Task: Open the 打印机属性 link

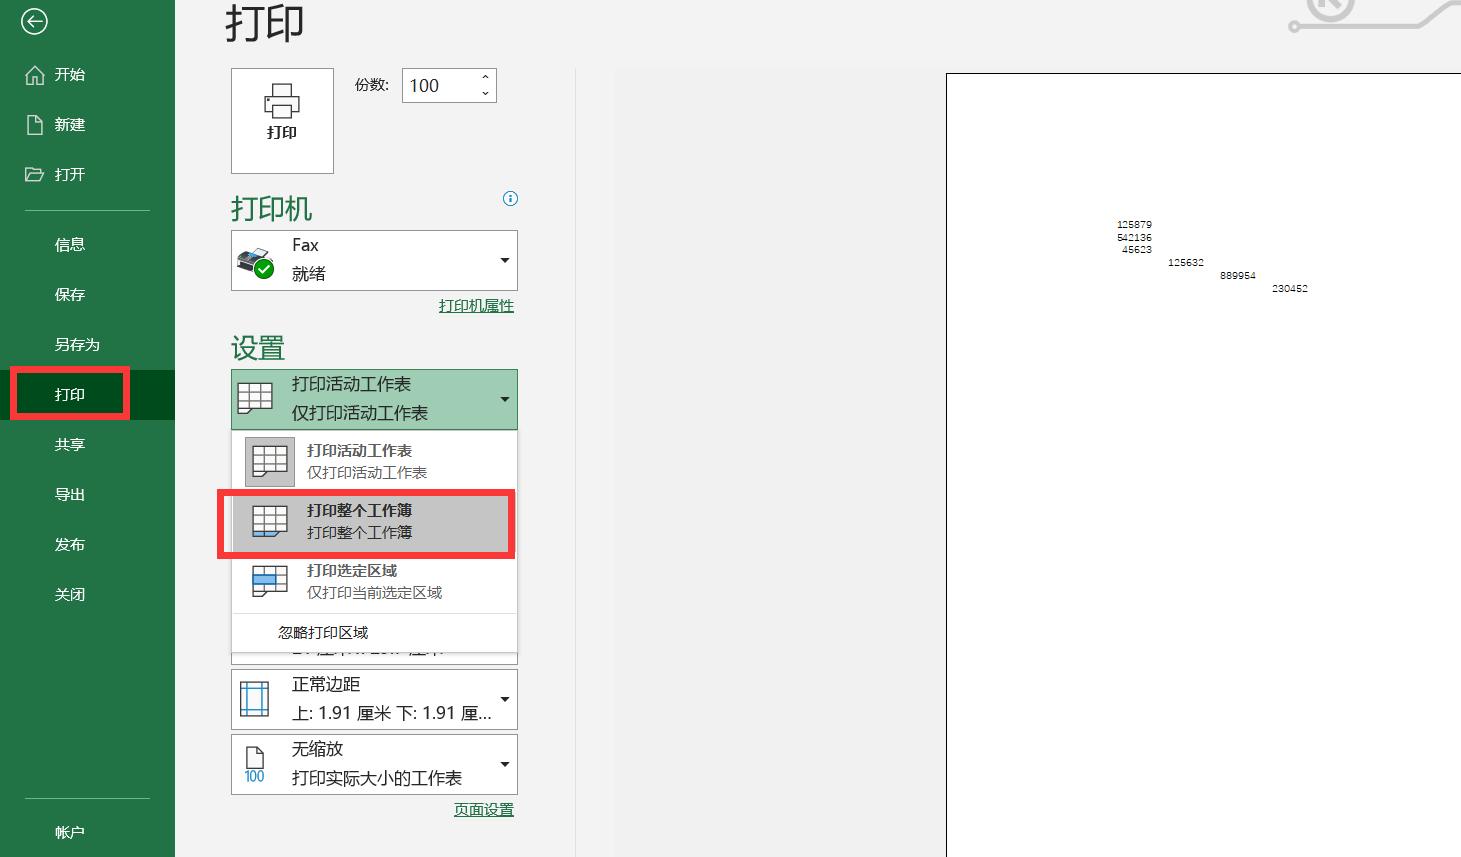Action: pos(476,305)
